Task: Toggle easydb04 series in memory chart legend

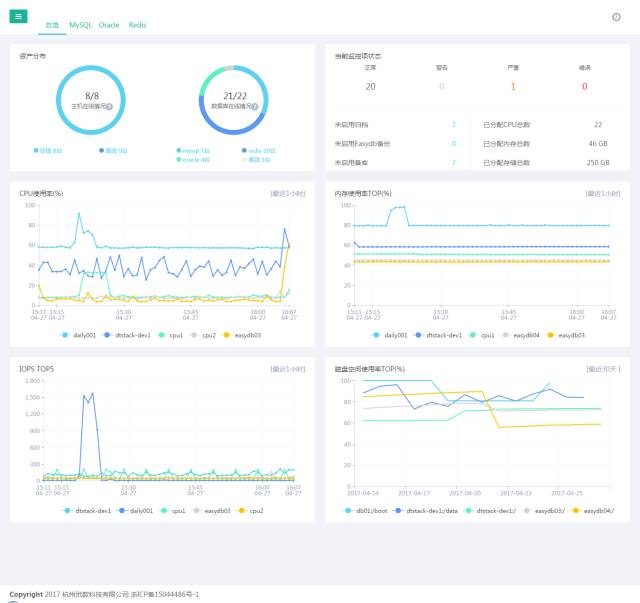Action: click(x=521, y=335)
